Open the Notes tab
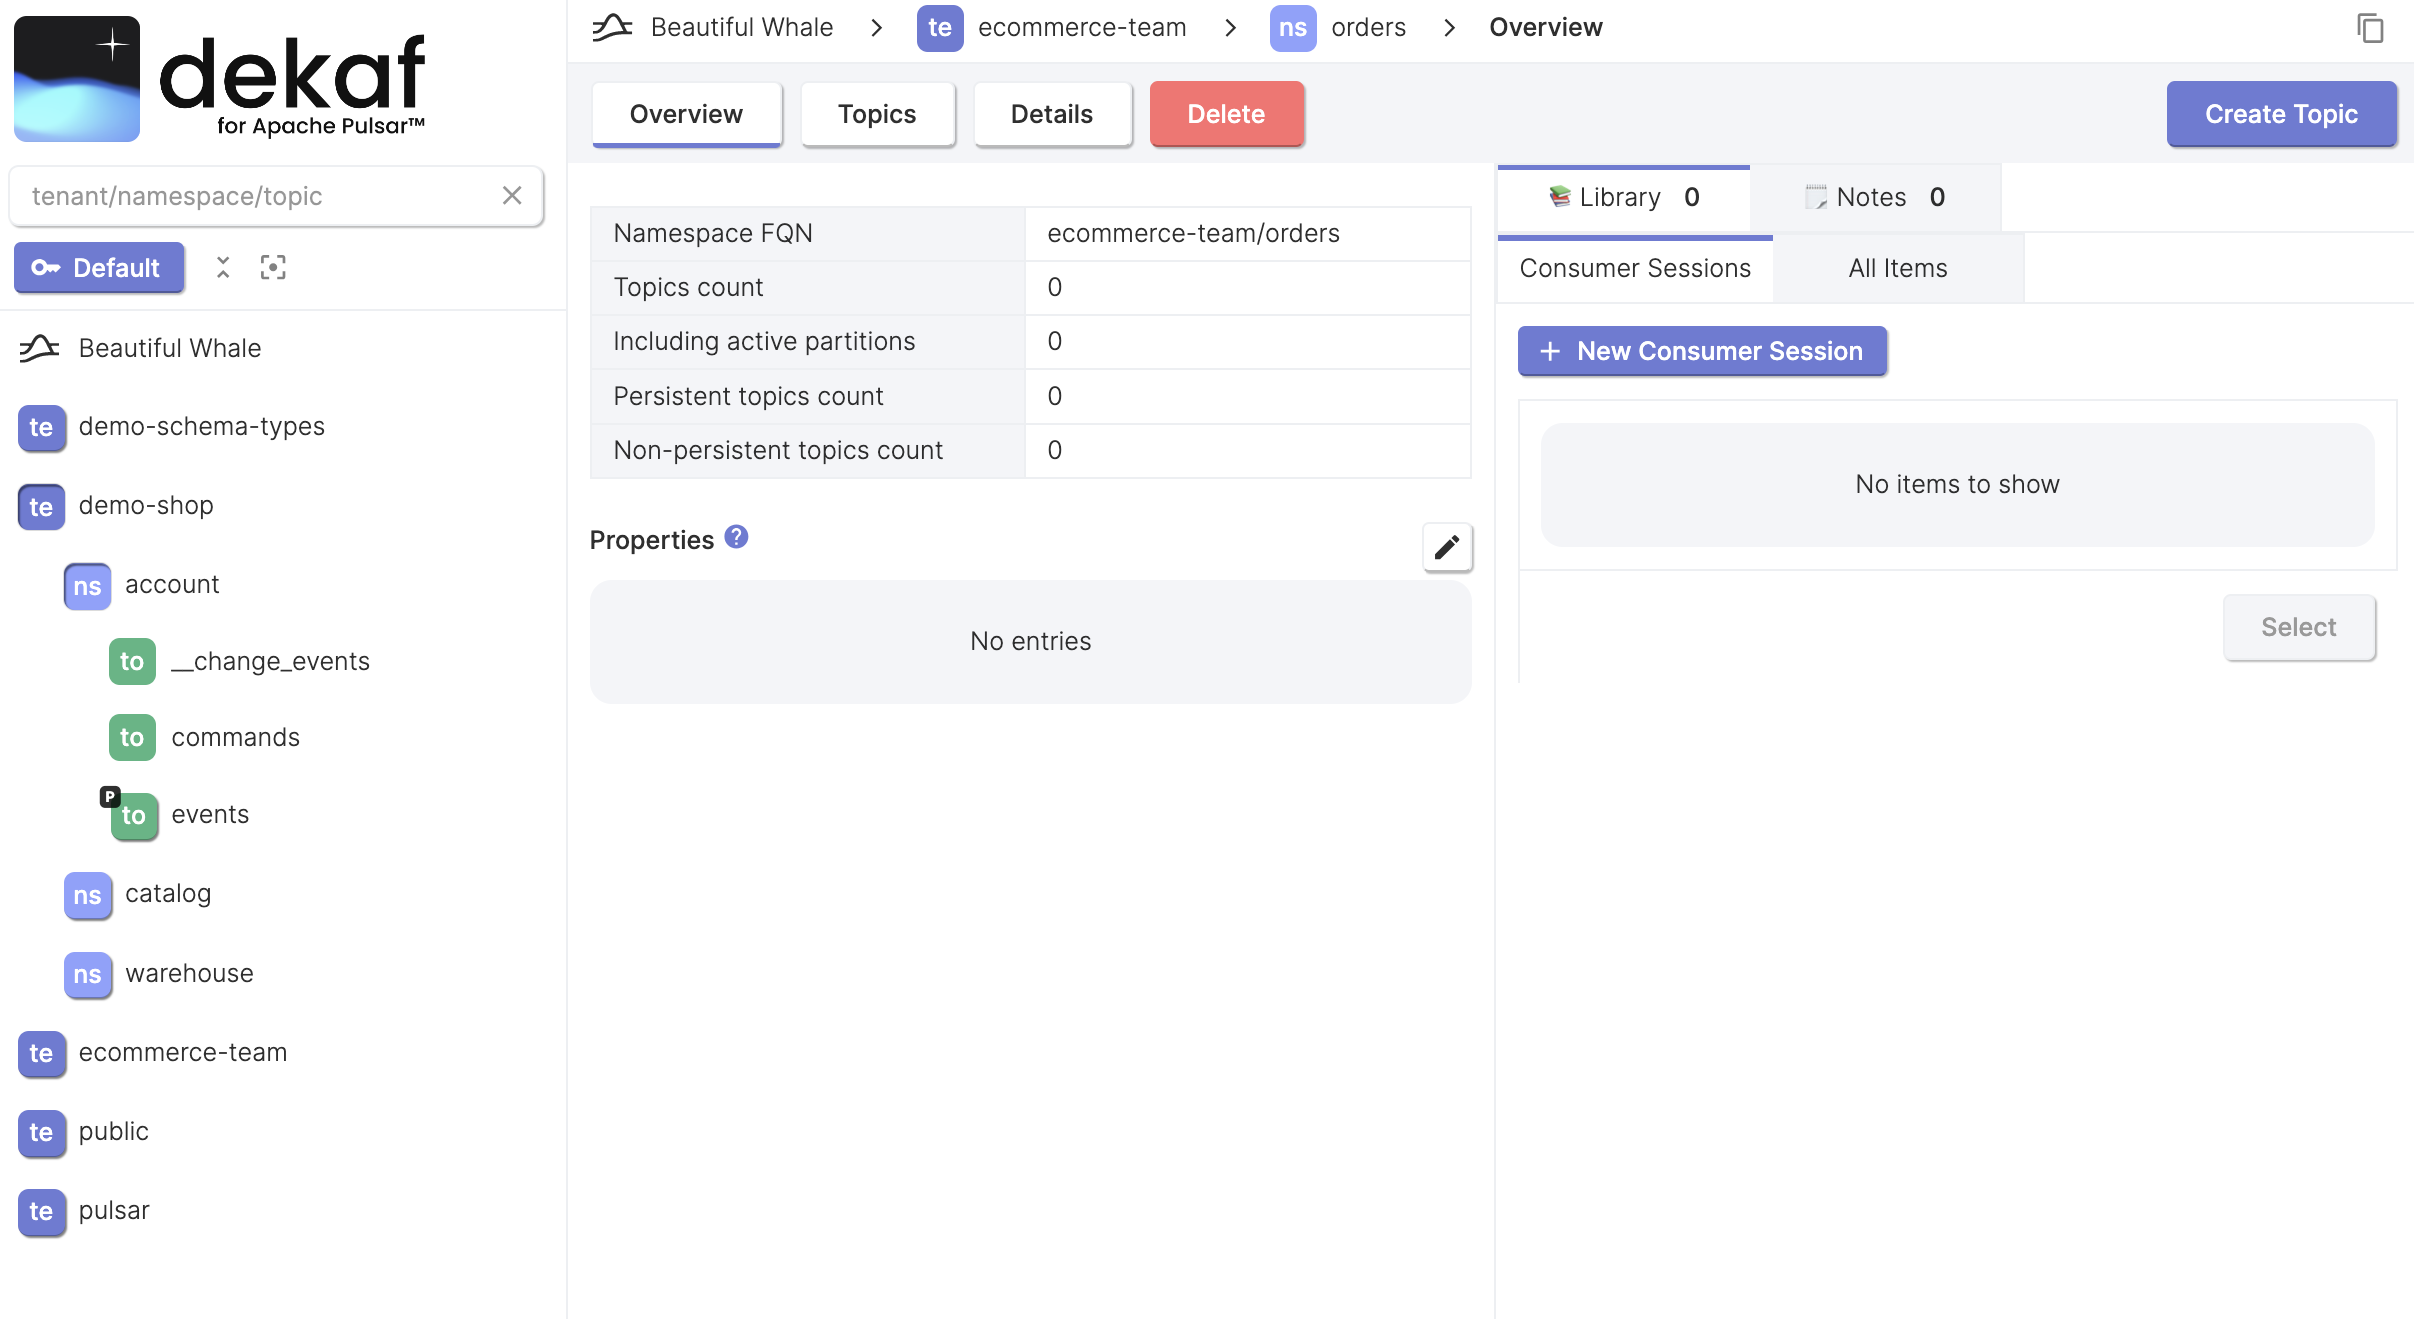Screen dimensions: 2414x1319 pos(1875,197)
